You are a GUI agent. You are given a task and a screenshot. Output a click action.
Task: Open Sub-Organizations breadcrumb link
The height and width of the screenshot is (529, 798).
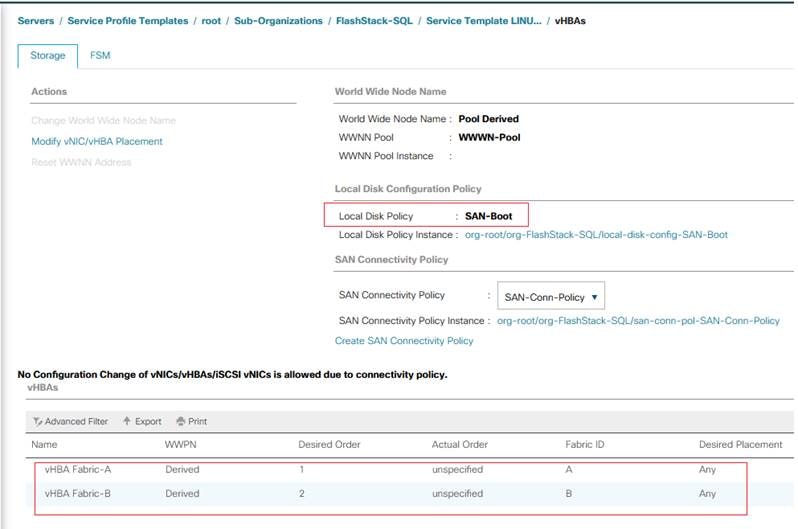click(278, 21)
